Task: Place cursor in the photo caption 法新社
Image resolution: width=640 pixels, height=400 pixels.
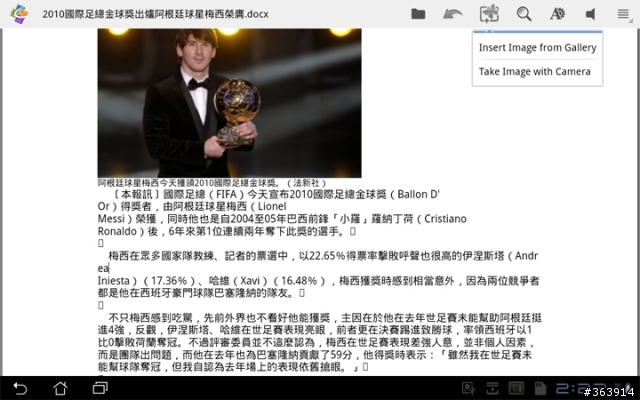Action: [306, 183]
